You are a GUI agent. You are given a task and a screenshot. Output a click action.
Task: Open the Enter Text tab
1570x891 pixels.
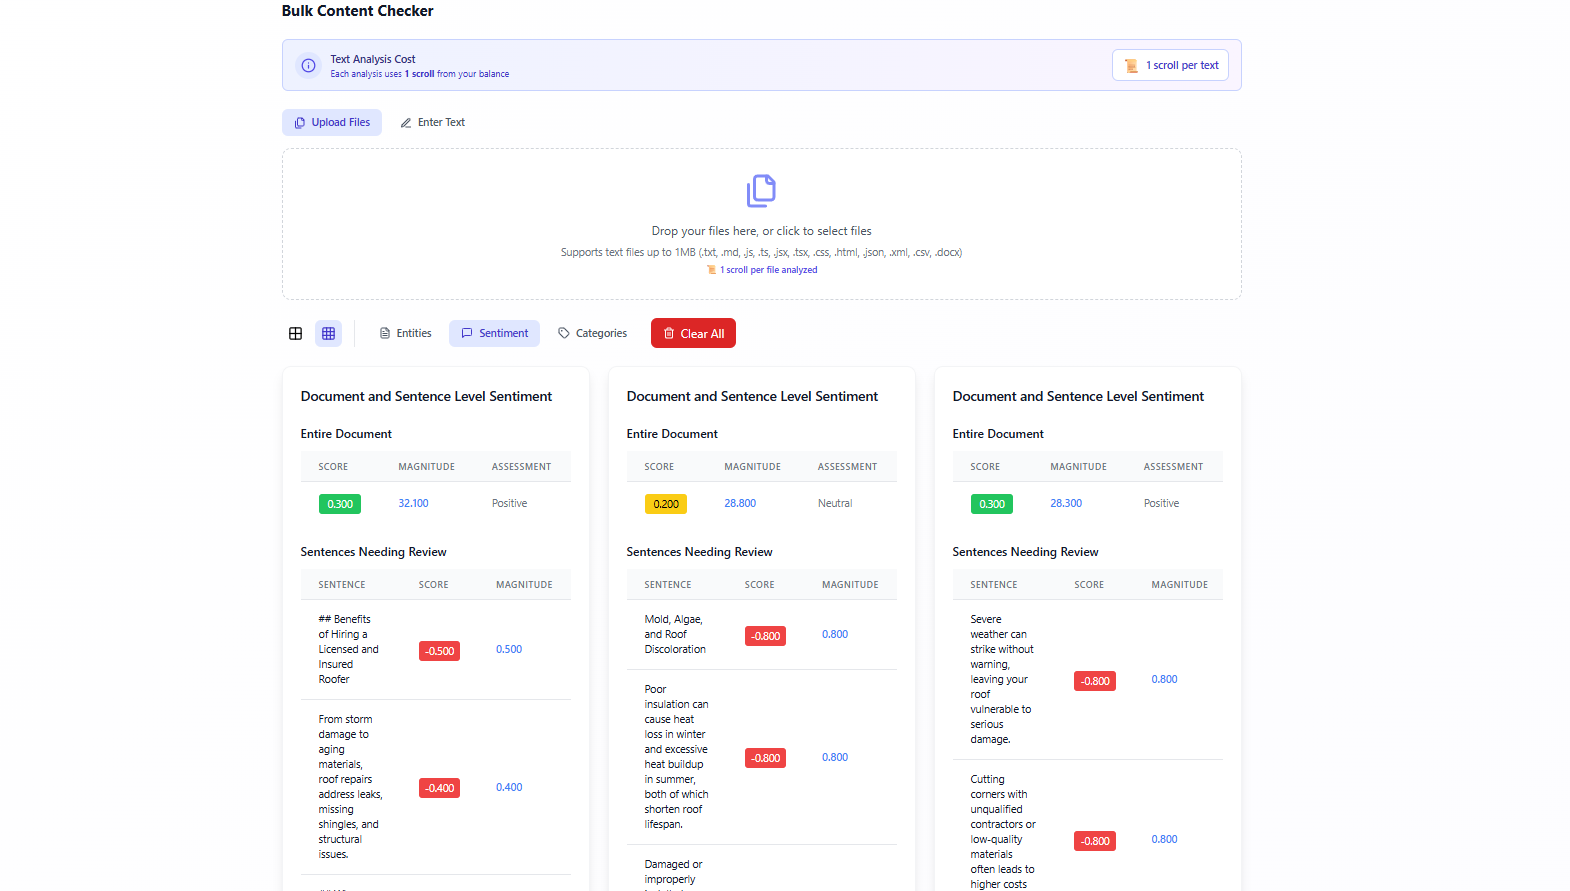click(432, 122)
